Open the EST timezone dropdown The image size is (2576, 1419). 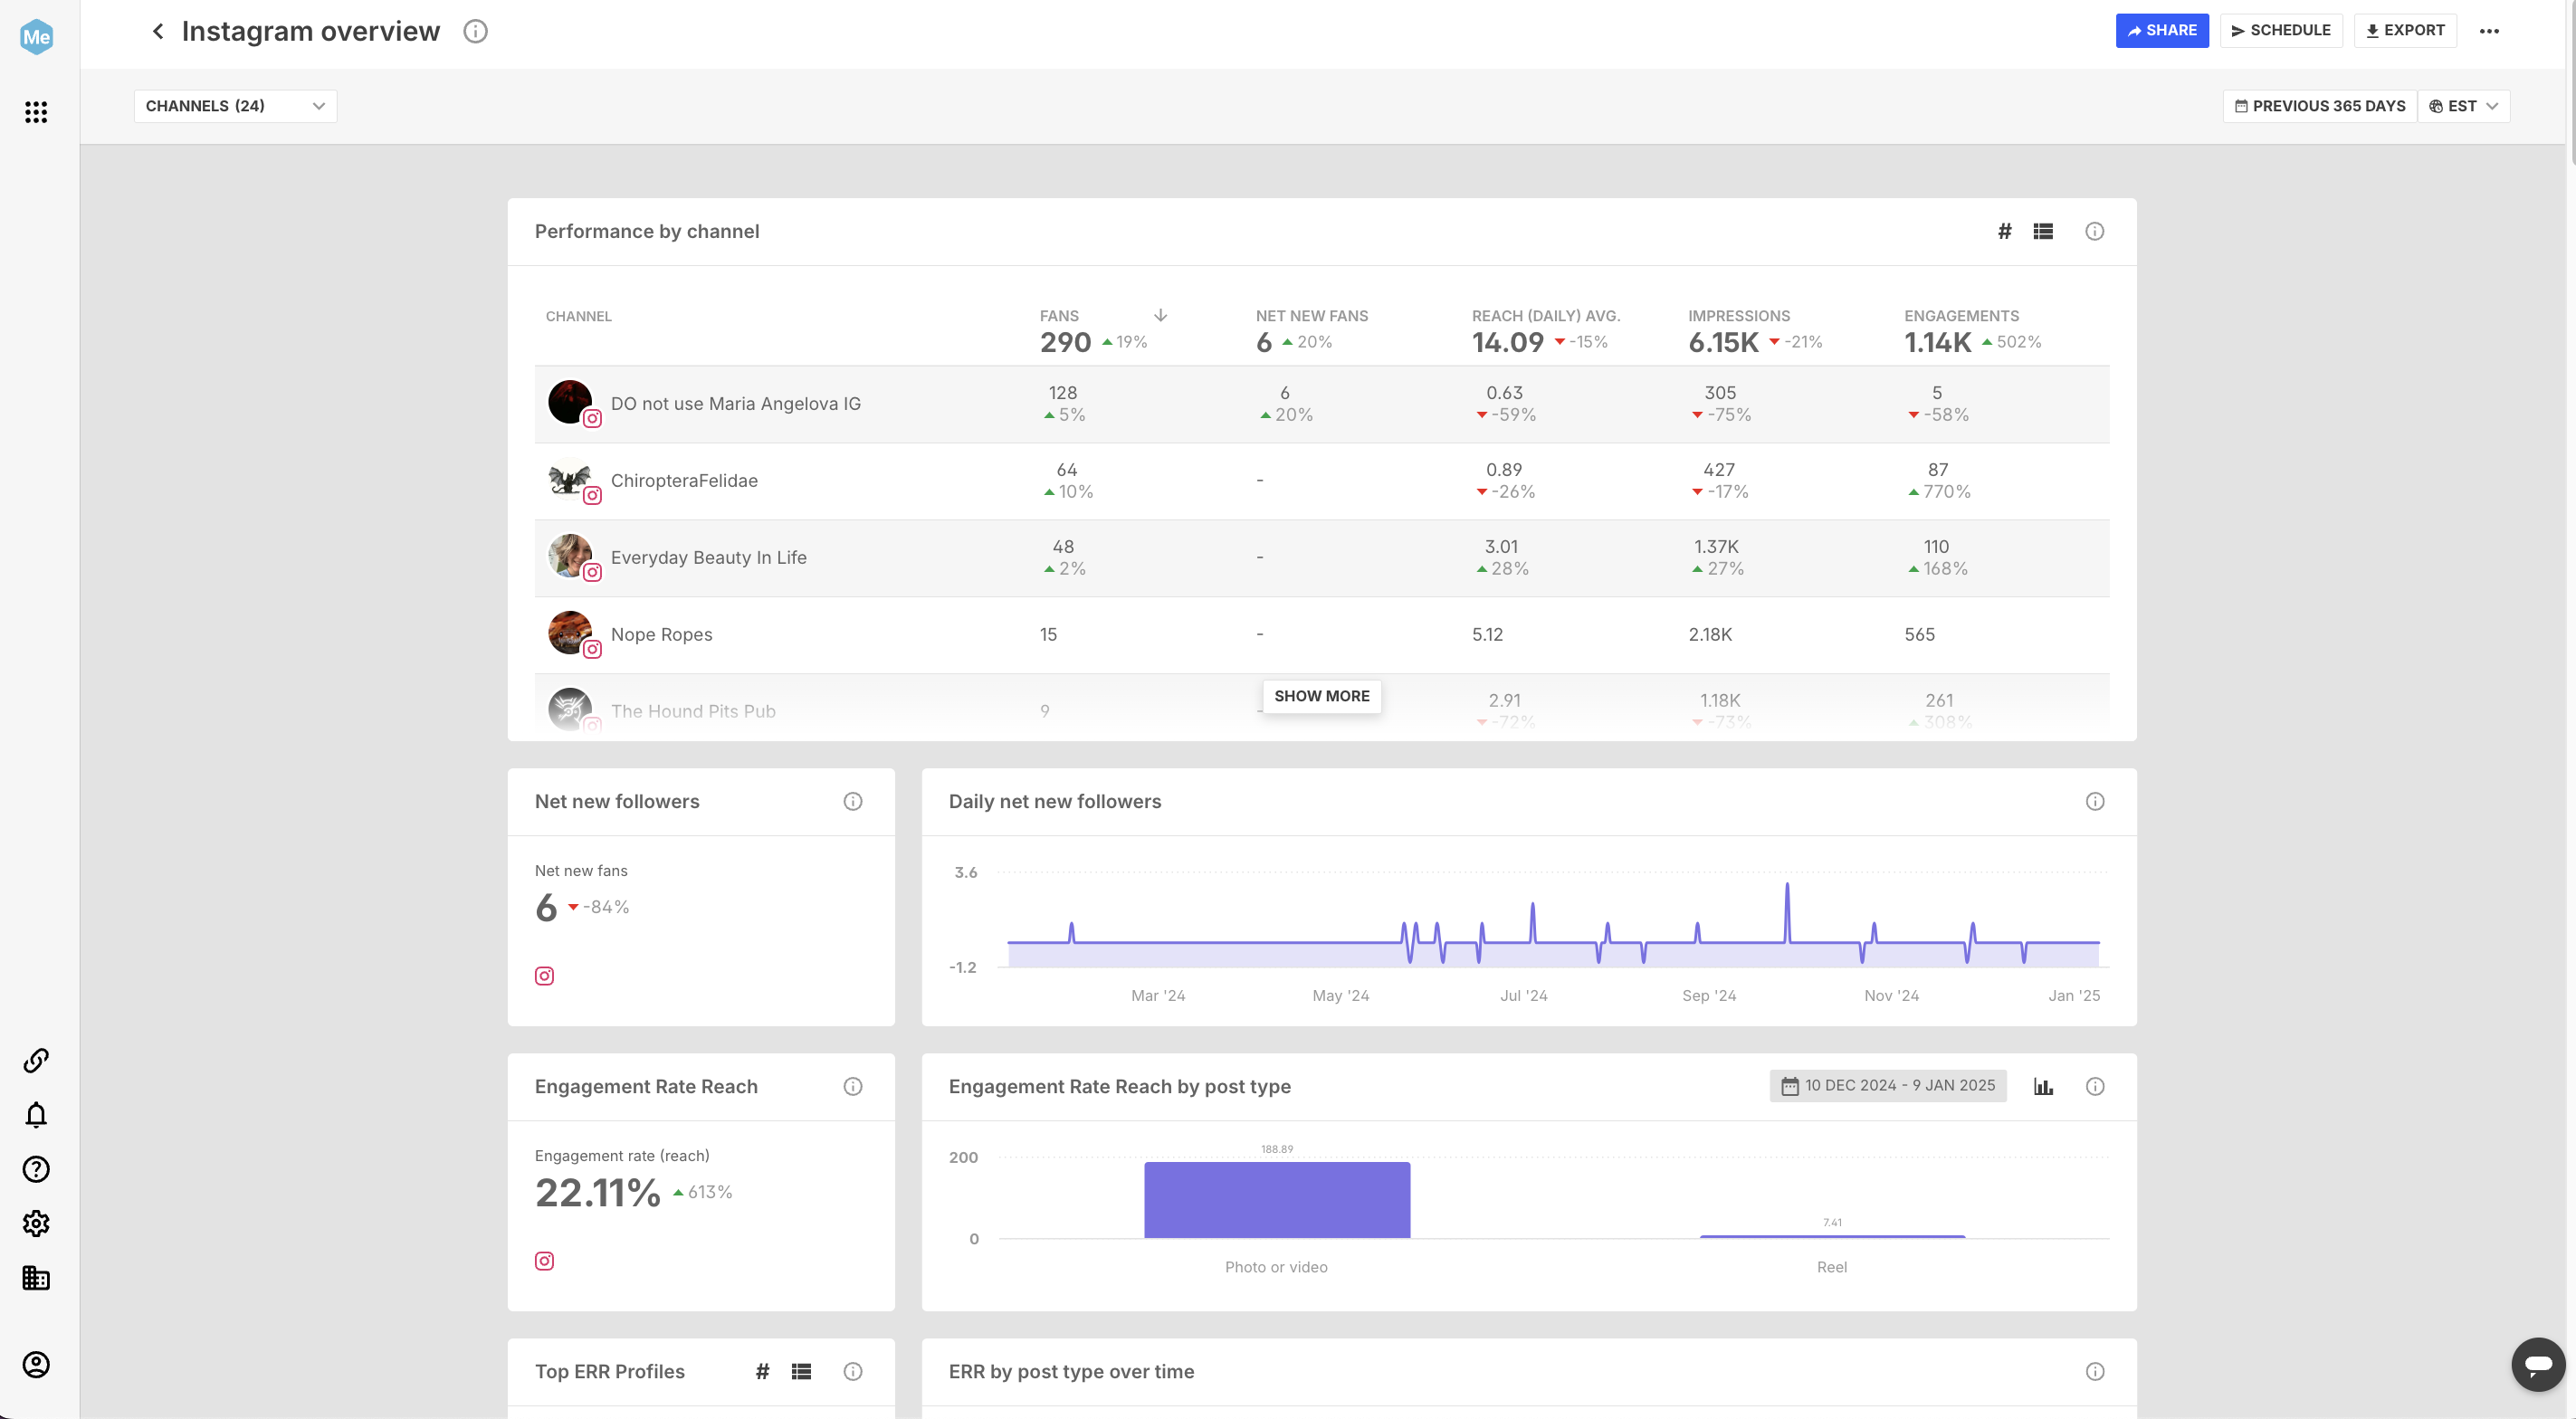pyautogui.click(x=2463, y=106)
